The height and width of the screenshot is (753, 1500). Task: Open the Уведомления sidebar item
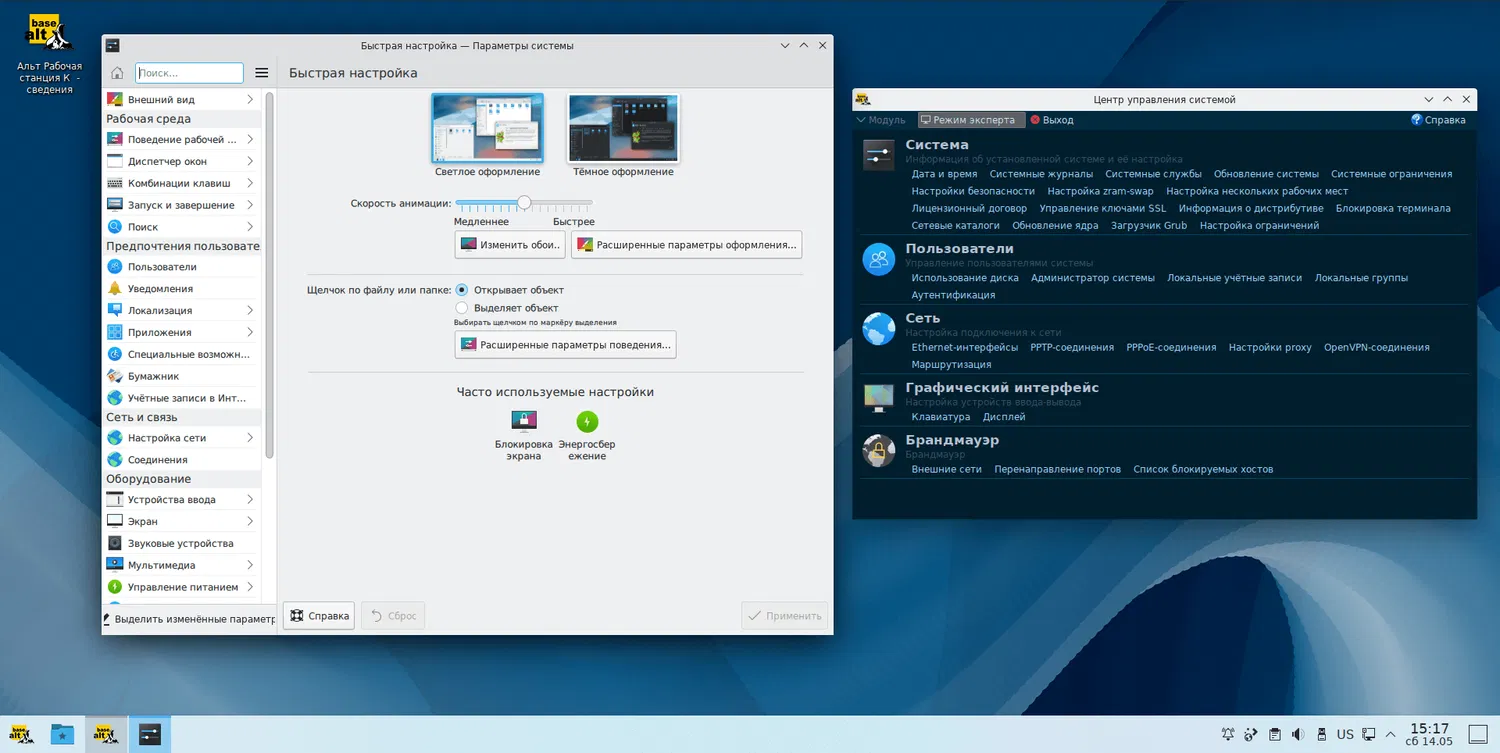tap(160, 289)
